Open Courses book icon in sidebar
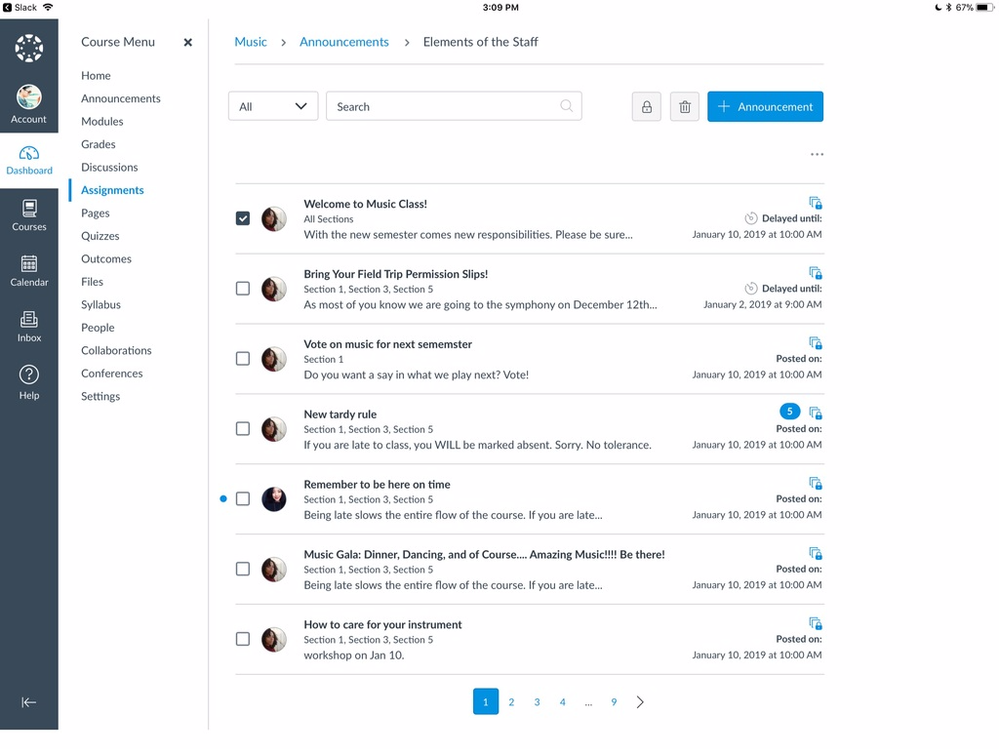The width and height of the screenshot is (999, 749). [29, 214]
